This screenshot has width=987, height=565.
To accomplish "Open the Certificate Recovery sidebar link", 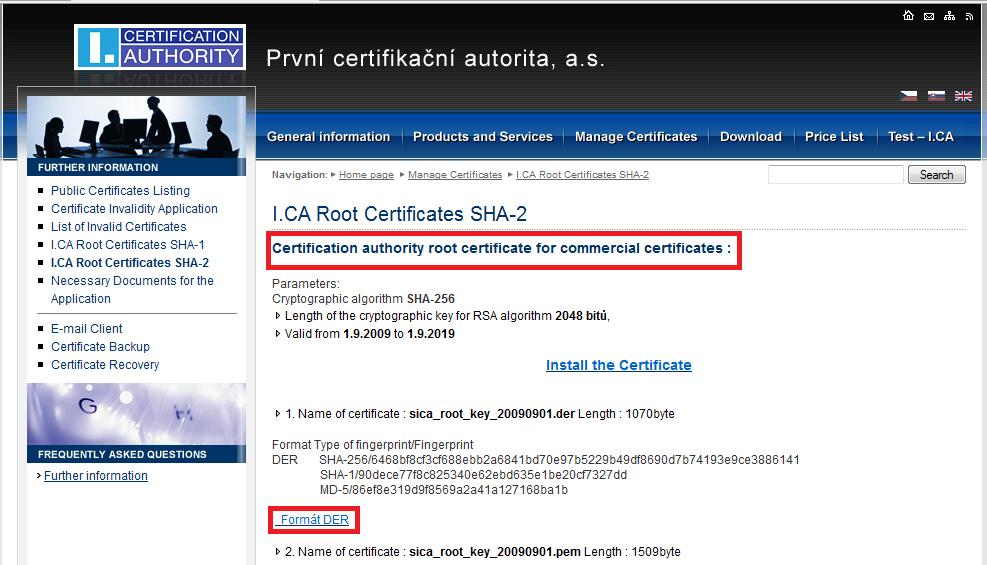I will (105, 365).
